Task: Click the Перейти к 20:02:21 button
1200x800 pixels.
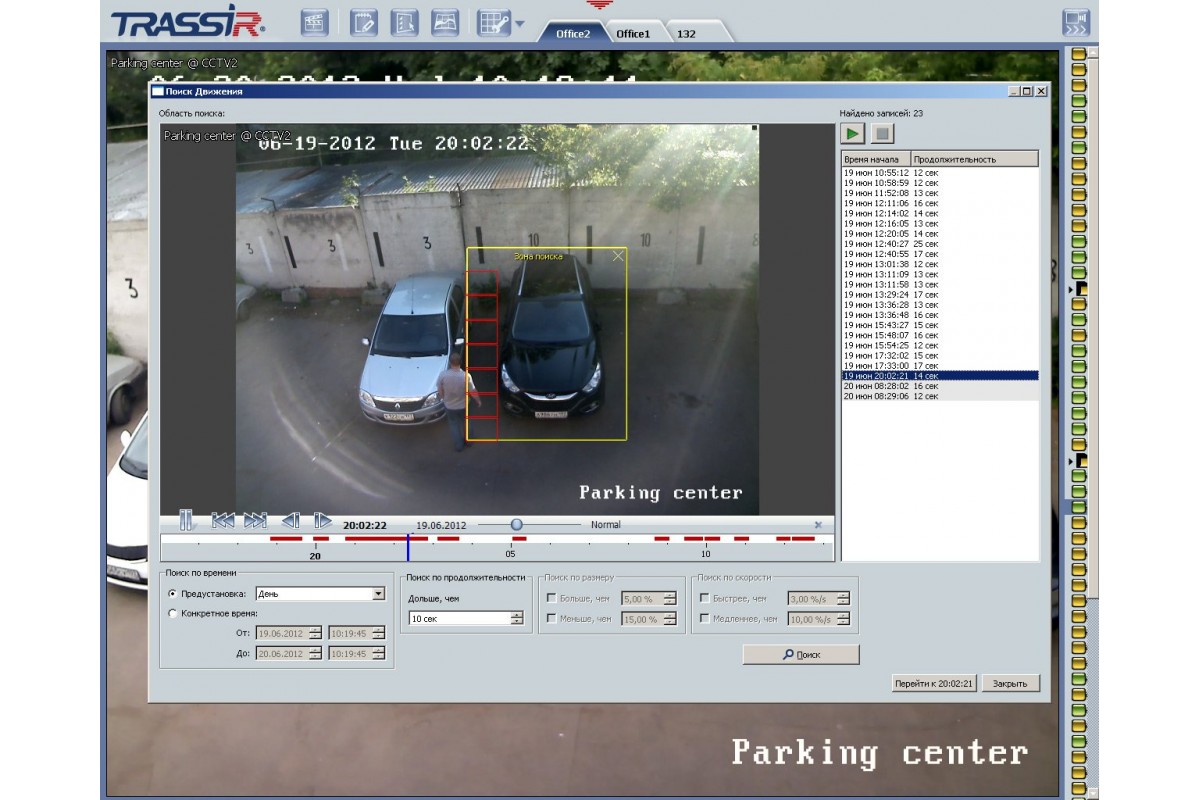Action: click(934, 683)
